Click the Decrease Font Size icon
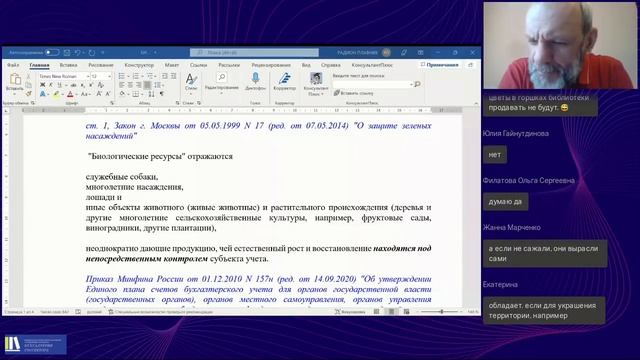This screenshot has height=360, width=640. 108,94
